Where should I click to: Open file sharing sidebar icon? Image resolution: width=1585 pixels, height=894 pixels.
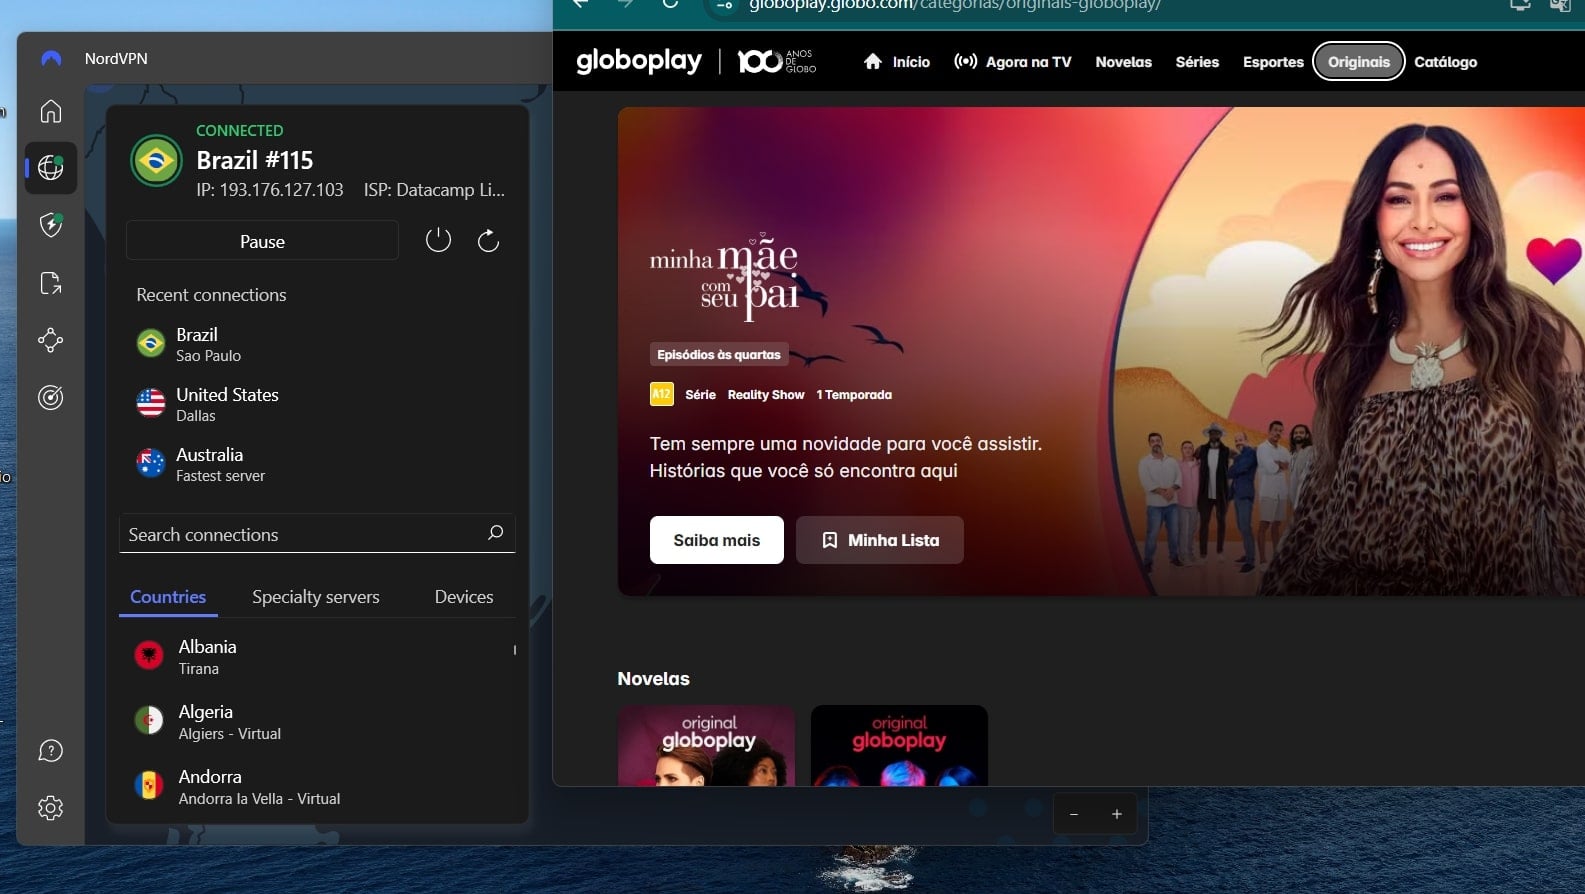click(x=51, y=283)
